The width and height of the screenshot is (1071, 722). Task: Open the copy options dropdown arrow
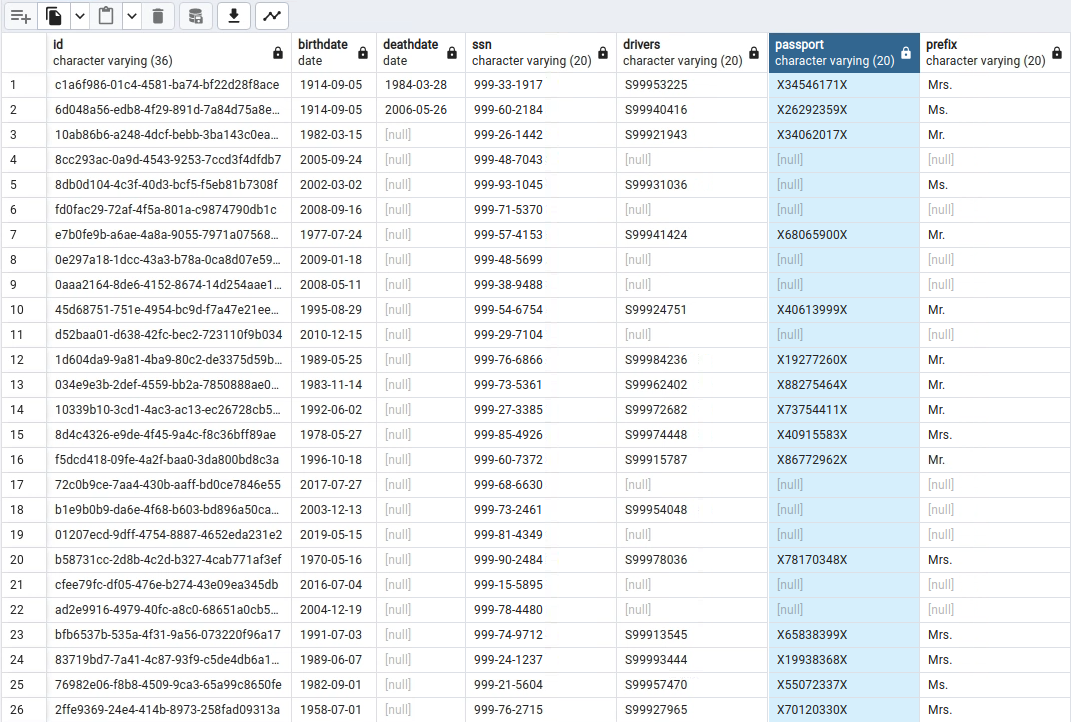79,16
